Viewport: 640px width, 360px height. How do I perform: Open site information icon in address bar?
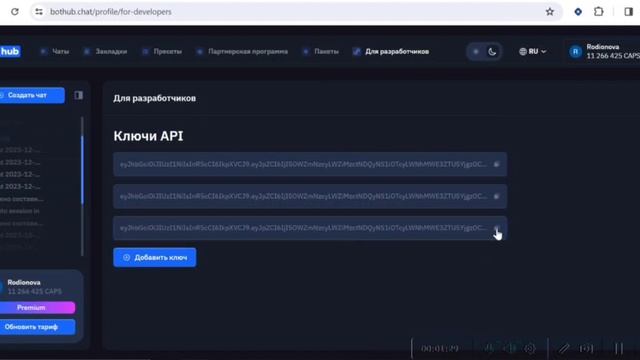[x=39, y=12]
